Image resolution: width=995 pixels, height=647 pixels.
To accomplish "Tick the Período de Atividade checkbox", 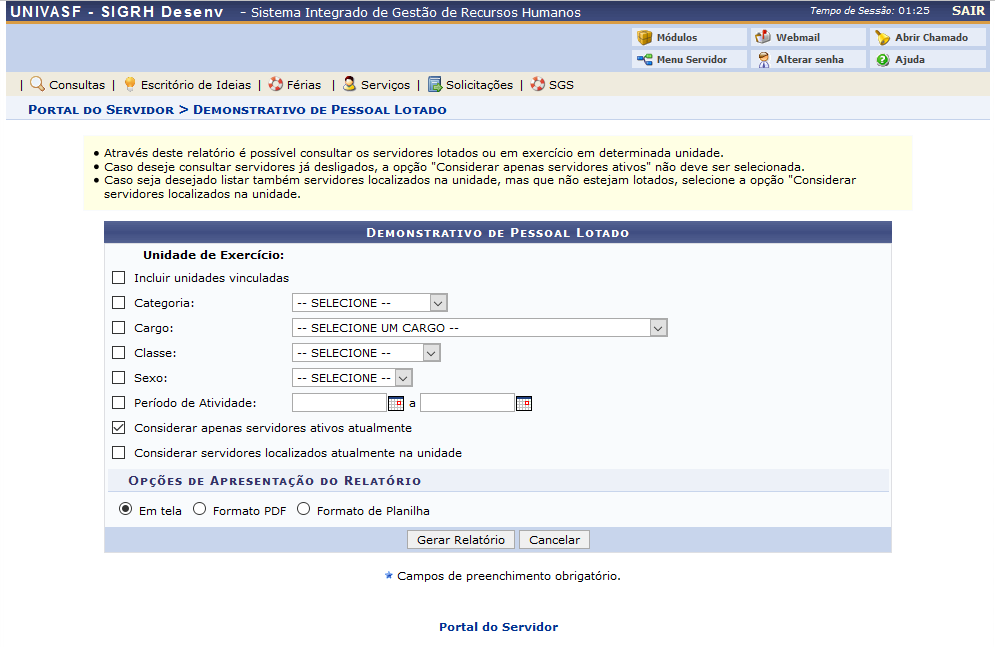I will click(x=119, y=403).
